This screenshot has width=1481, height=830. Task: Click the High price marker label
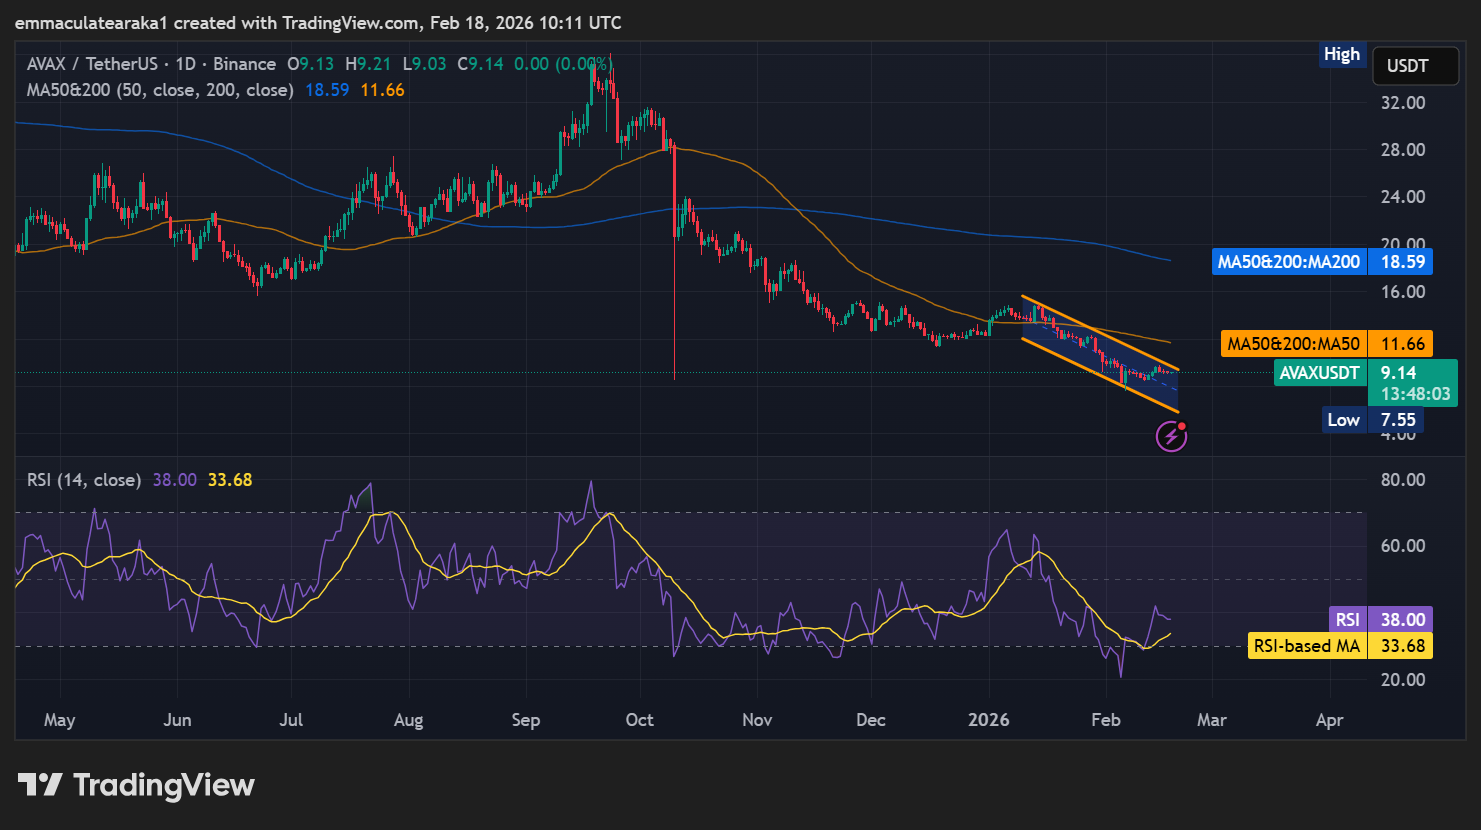pos(1342,54)
